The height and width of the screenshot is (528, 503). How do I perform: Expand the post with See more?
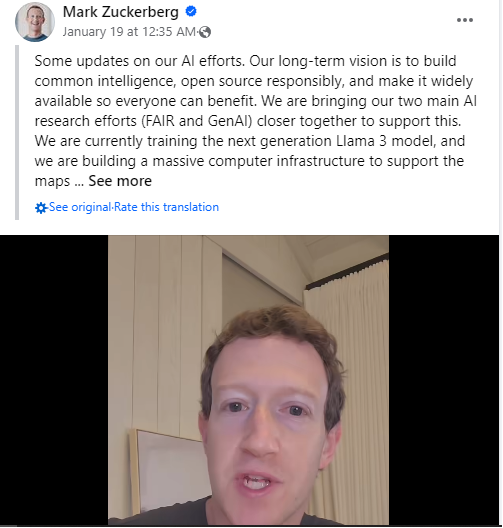[x=120, y=181]
